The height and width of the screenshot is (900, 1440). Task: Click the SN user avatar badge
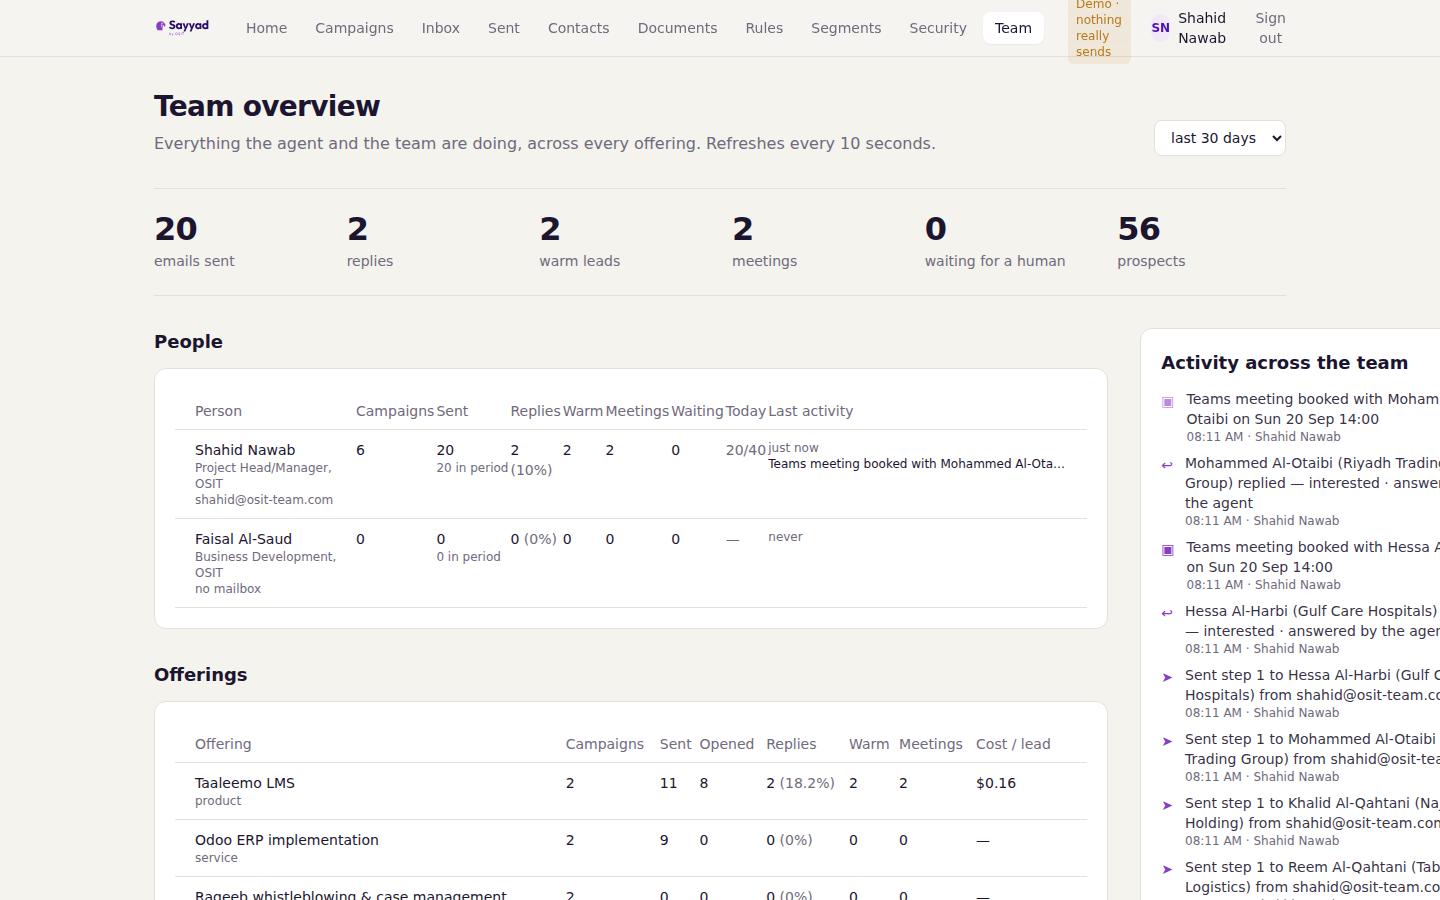tap(1160, 28)
